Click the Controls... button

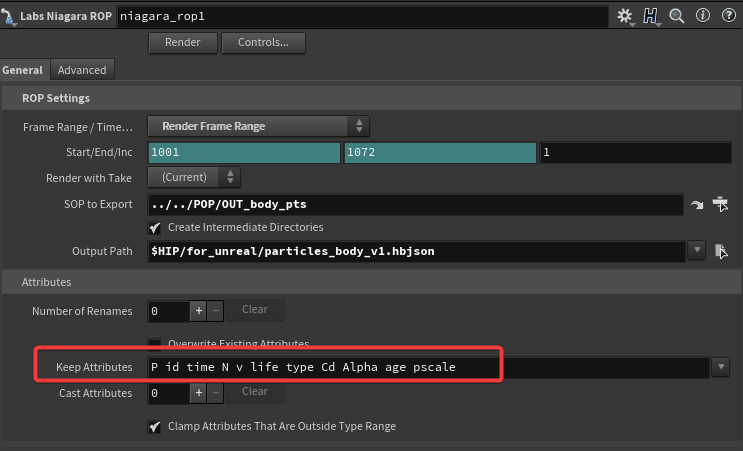point(263,43)
